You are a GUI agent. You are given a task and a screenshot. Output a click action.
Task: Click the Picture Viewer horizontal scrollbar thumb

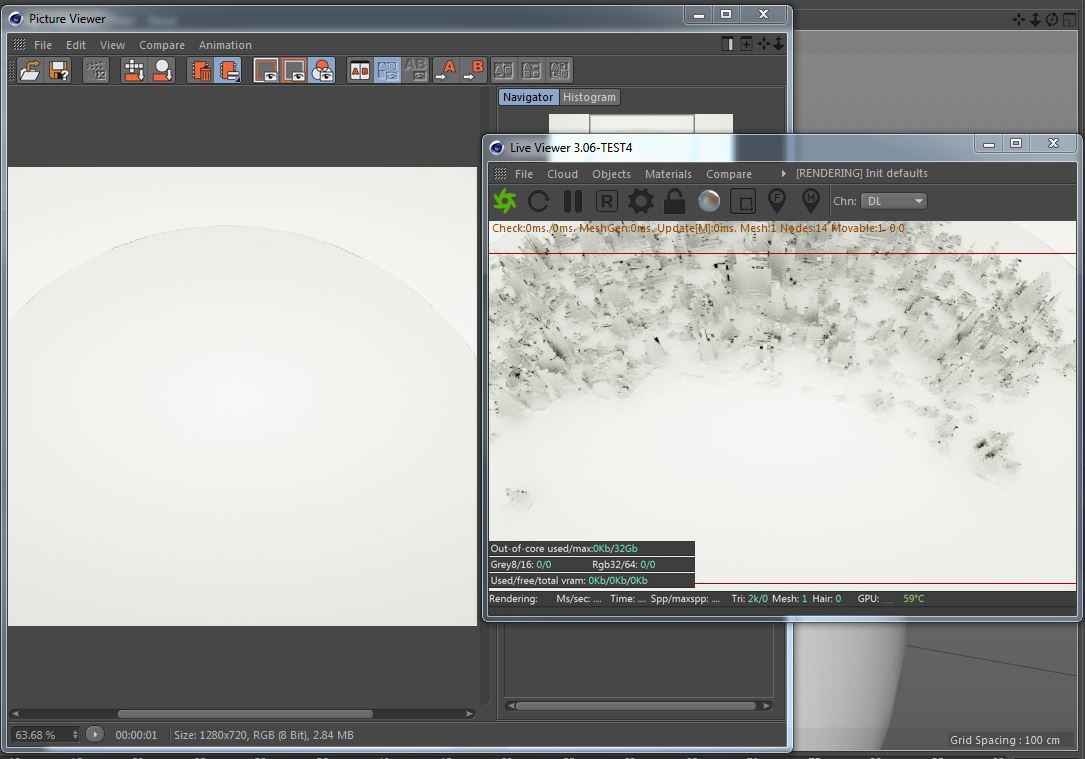[245, 713]
